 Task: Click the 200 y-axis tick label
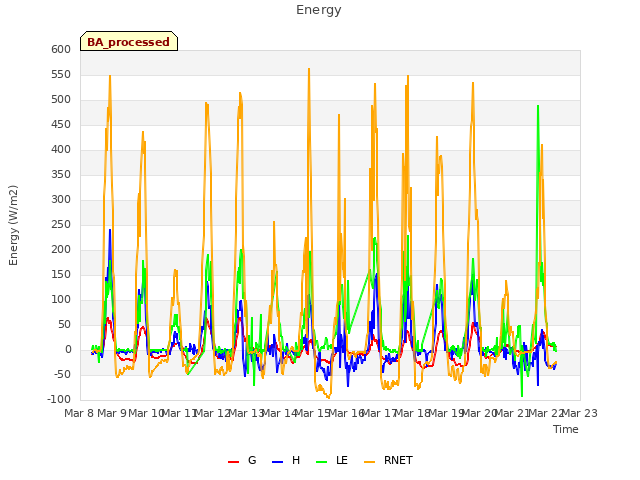coord(61,249)
